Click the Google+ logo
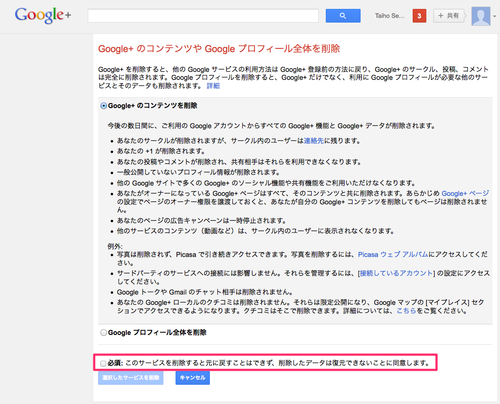This screenshot has width=500, height=404. click(x=43, y=15)
